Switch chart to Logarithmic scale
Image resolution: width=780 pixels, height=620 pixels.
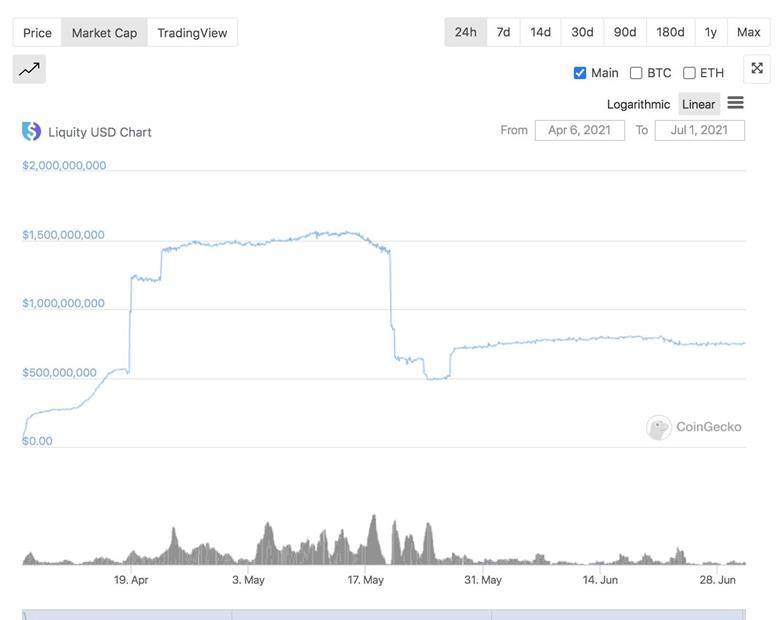638,104
